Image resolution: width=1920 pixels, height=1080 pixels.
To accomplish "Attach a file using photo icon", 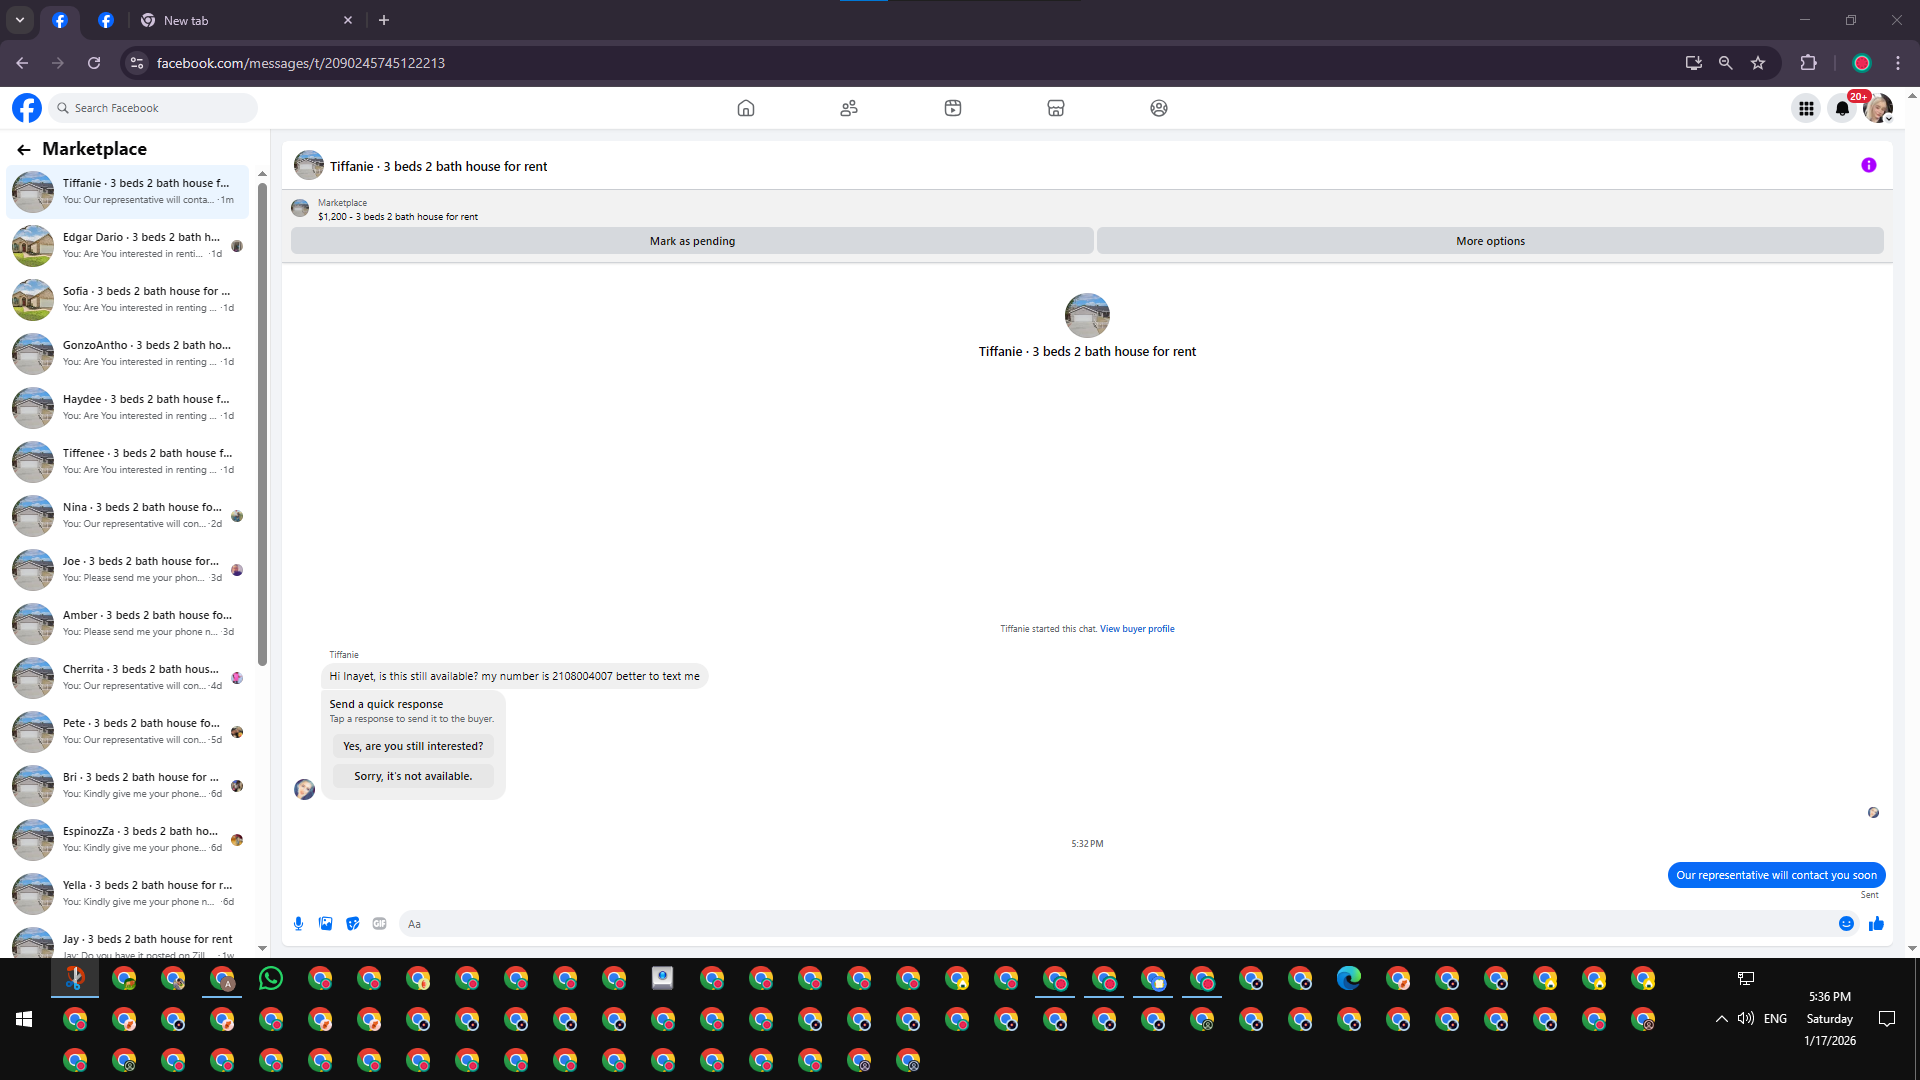I will coord(325,924).
